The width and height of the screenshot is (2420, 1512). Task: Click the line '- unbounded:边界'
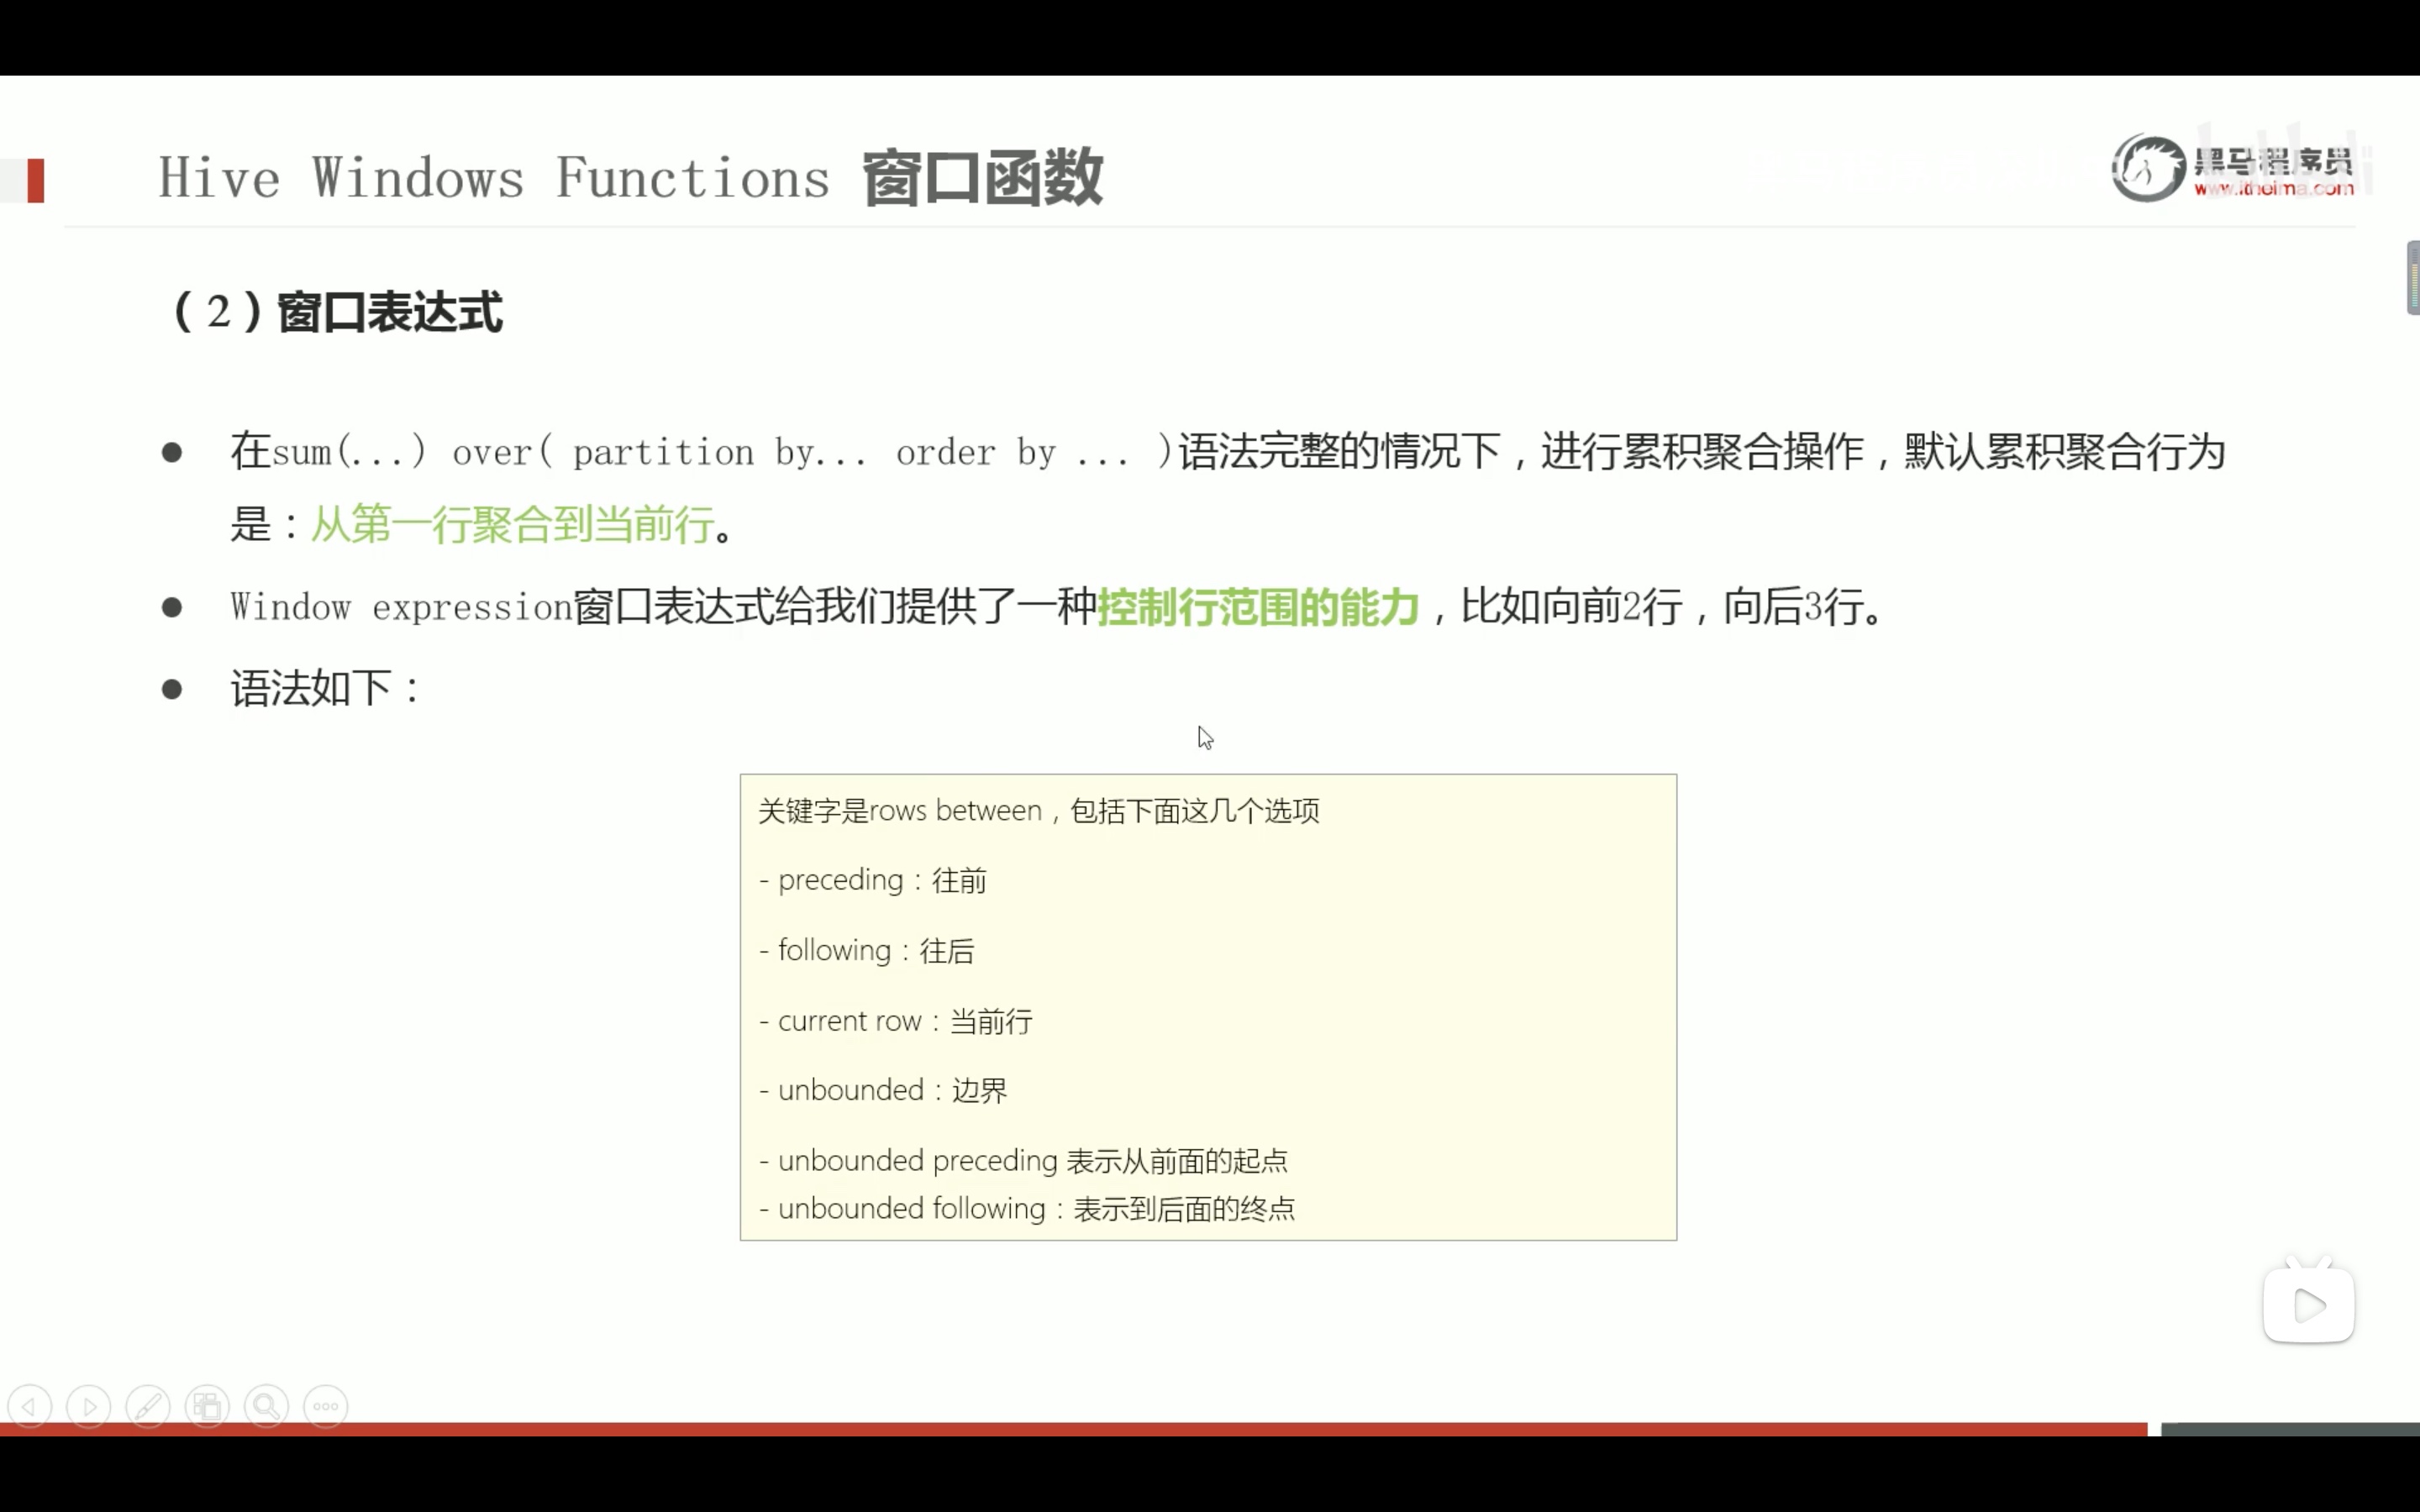tap(883, 1090)
